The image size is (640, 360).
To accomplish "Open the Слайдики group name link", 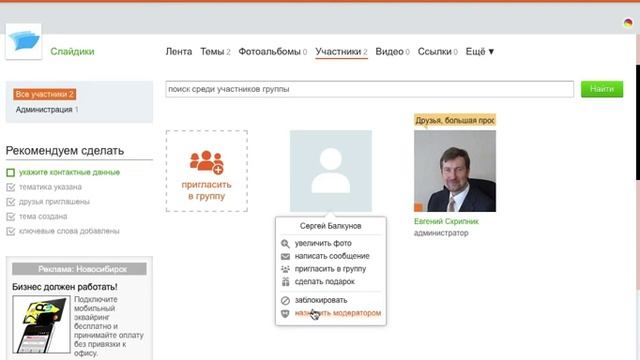I will pos(72,51).
